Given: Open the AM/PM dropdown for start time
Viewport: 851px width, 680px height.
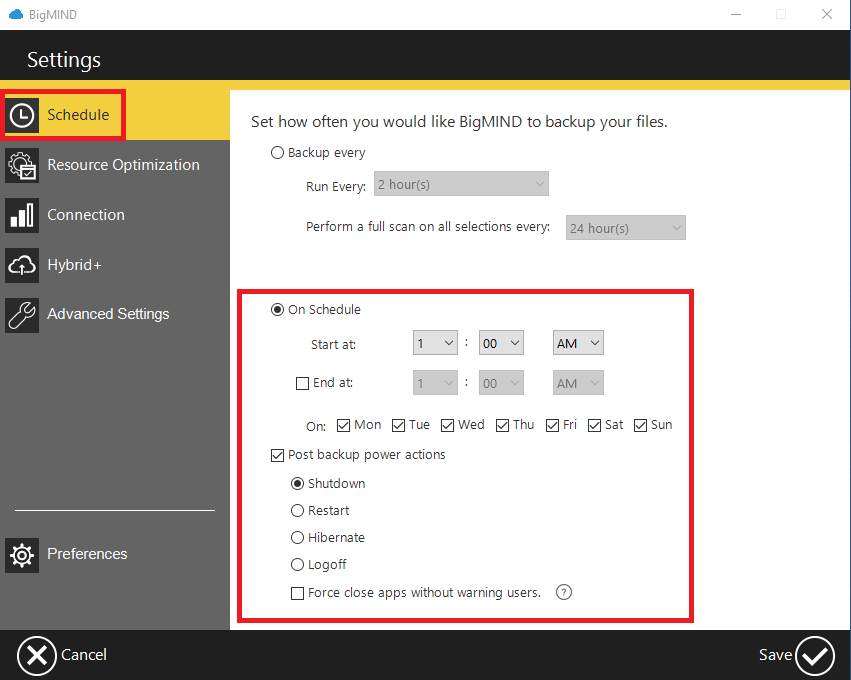Looking at the screenshot, I should point(577,342).
